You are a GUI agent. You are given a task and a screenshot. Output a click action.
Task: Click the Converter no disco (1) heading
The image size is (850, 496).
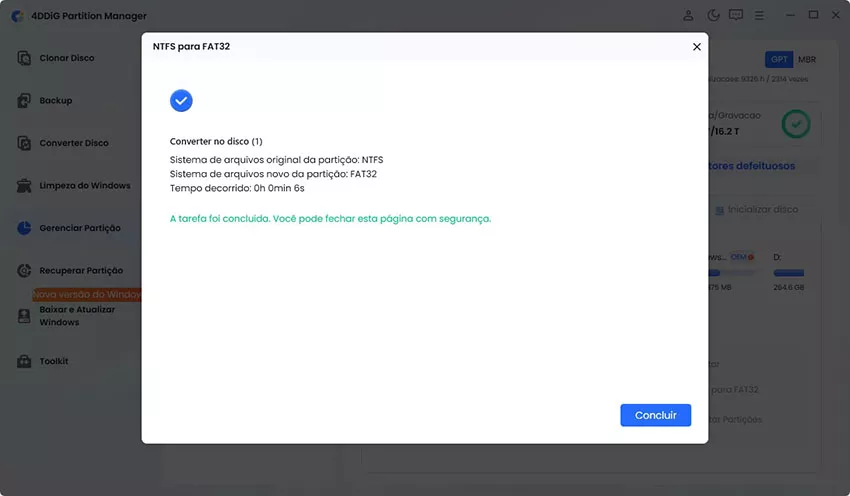[x=216, y=141]
